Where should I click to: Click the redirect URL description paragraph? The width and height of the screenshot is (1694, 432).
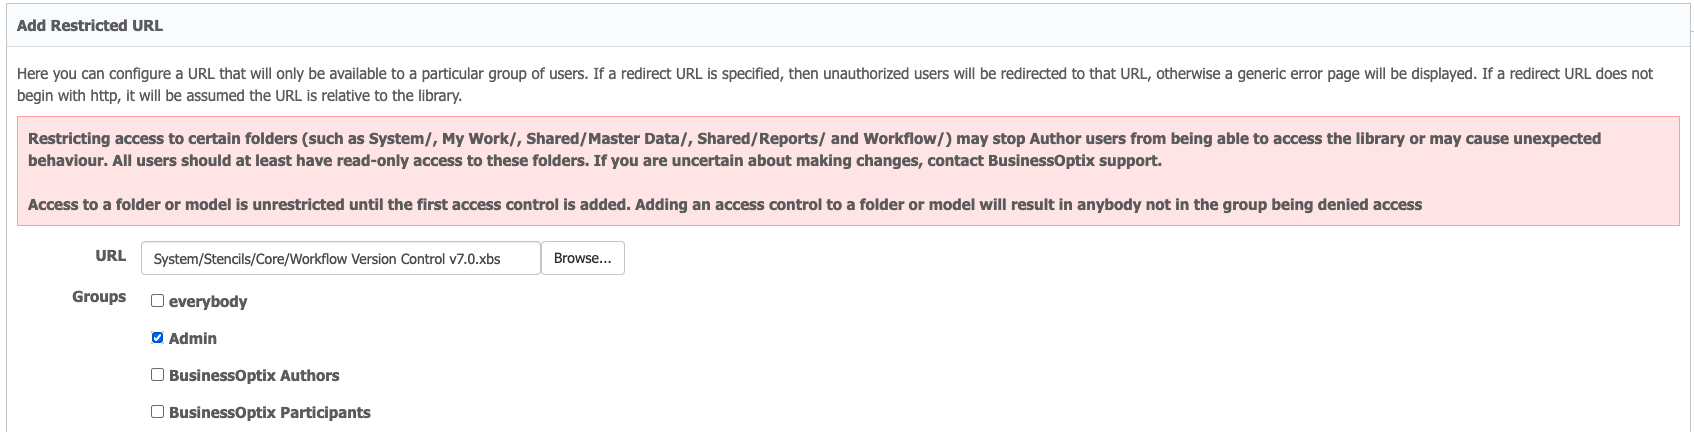coord(834,85)
